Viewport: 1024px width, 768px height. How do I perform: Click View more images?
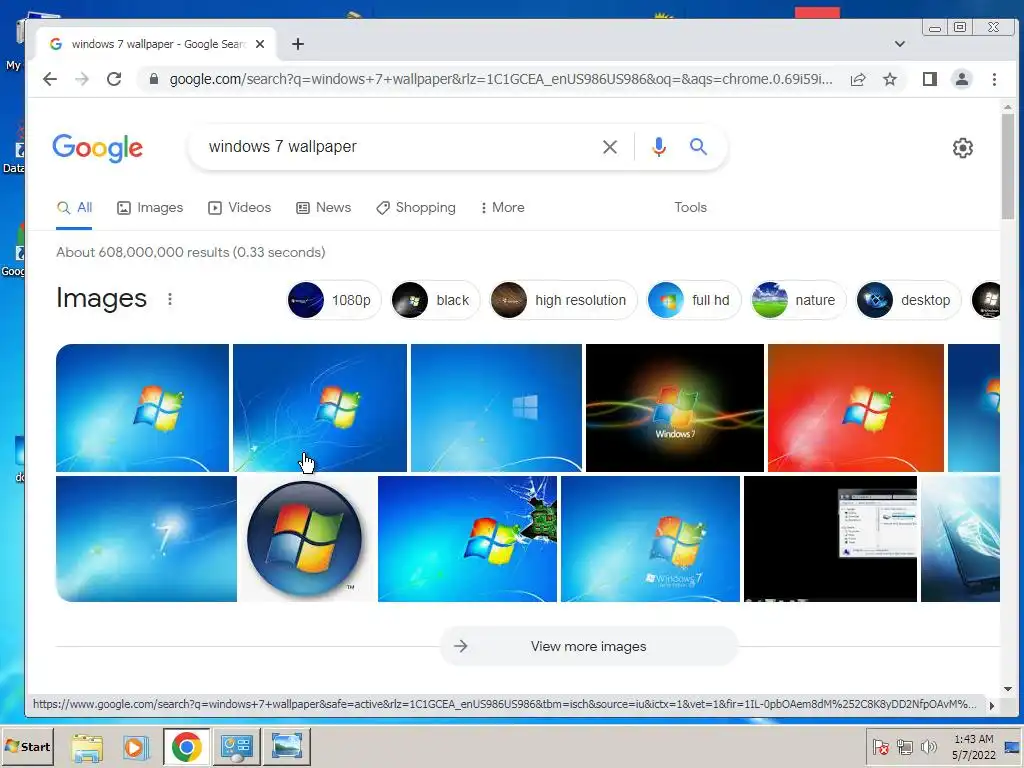point(588,647)
